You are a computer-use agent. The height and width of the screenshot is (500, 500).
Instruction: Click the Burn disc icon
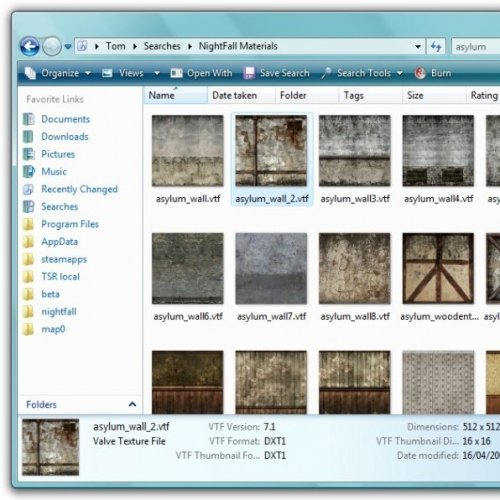coord(420,73)
